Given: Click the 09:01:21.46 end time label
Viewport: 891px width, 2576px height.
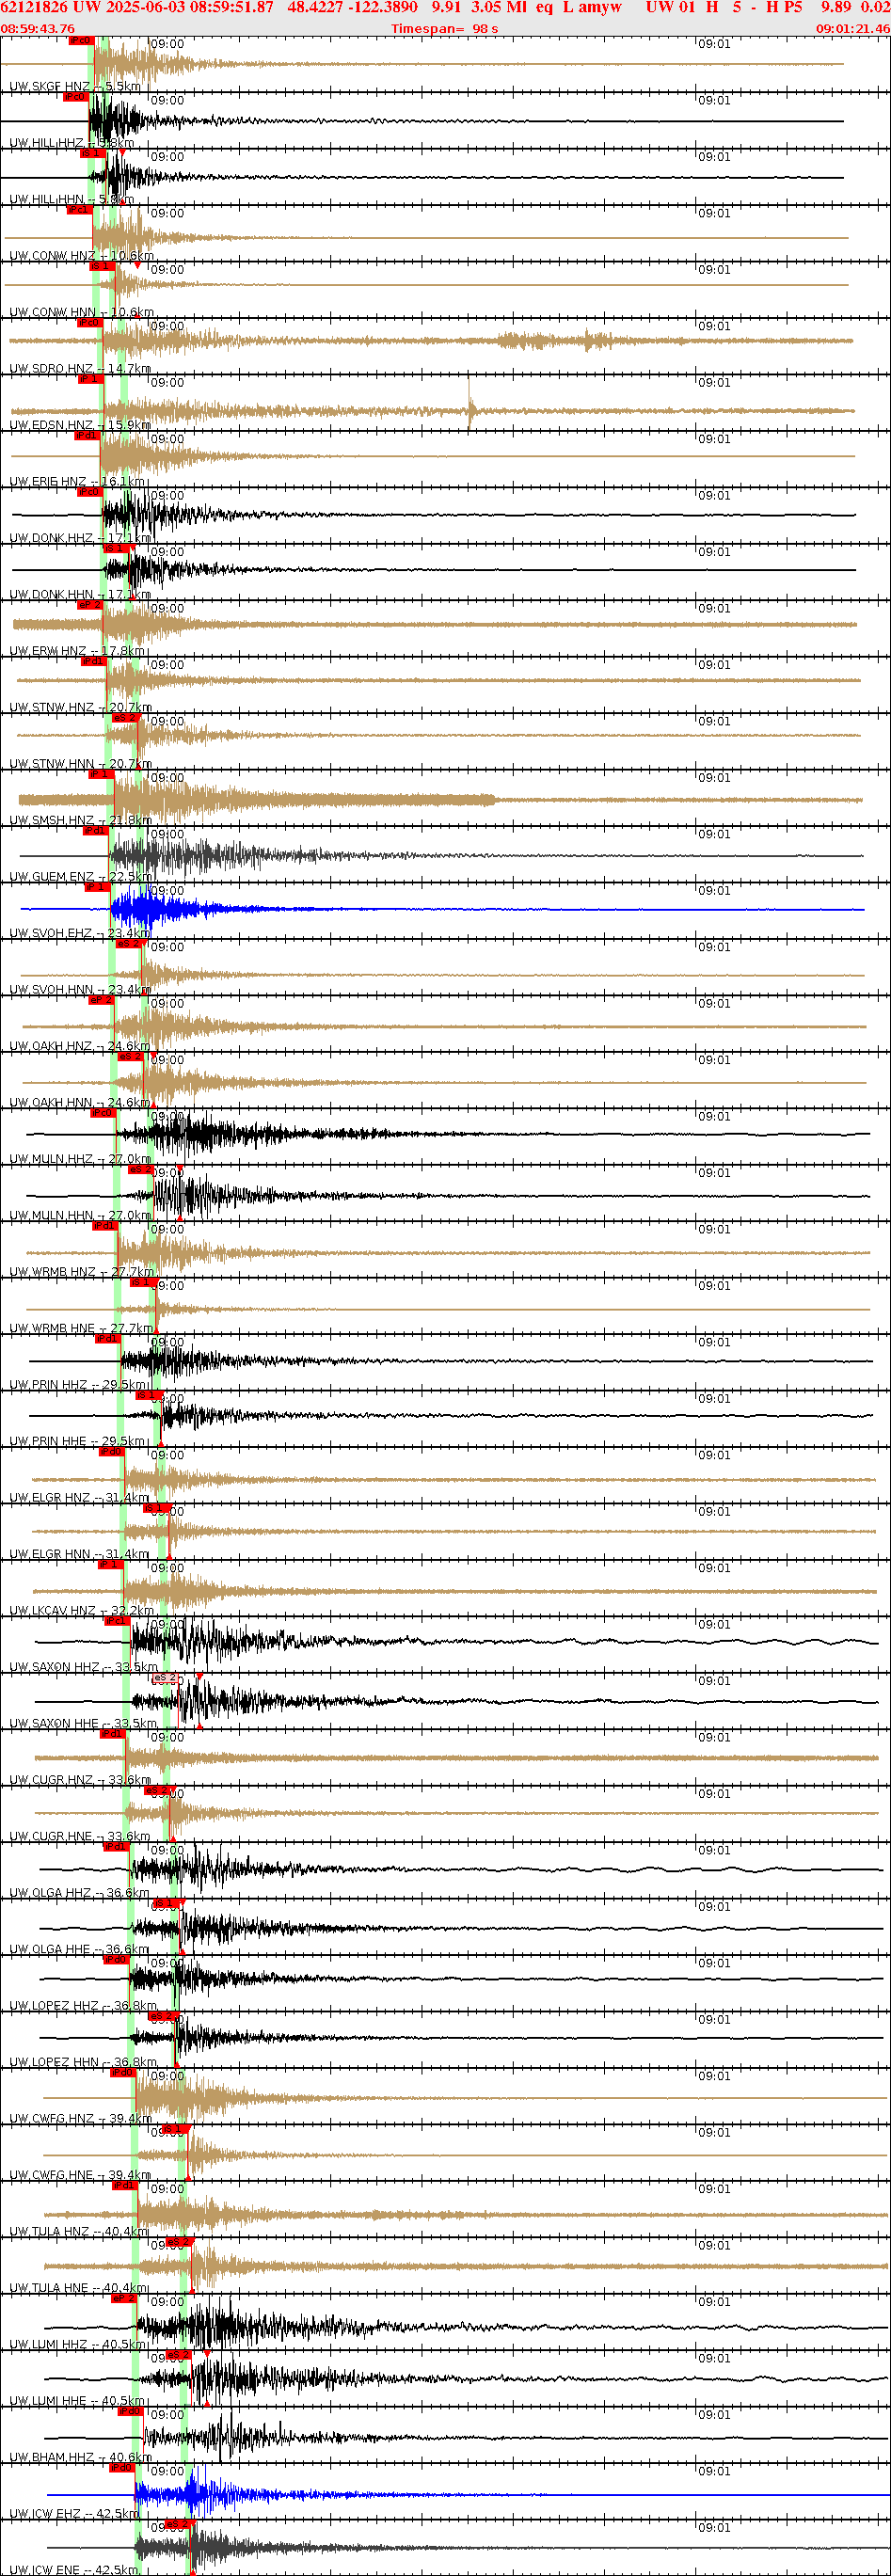Looking at the screenshot, I should pyautogui.click(x=852, y=29).
